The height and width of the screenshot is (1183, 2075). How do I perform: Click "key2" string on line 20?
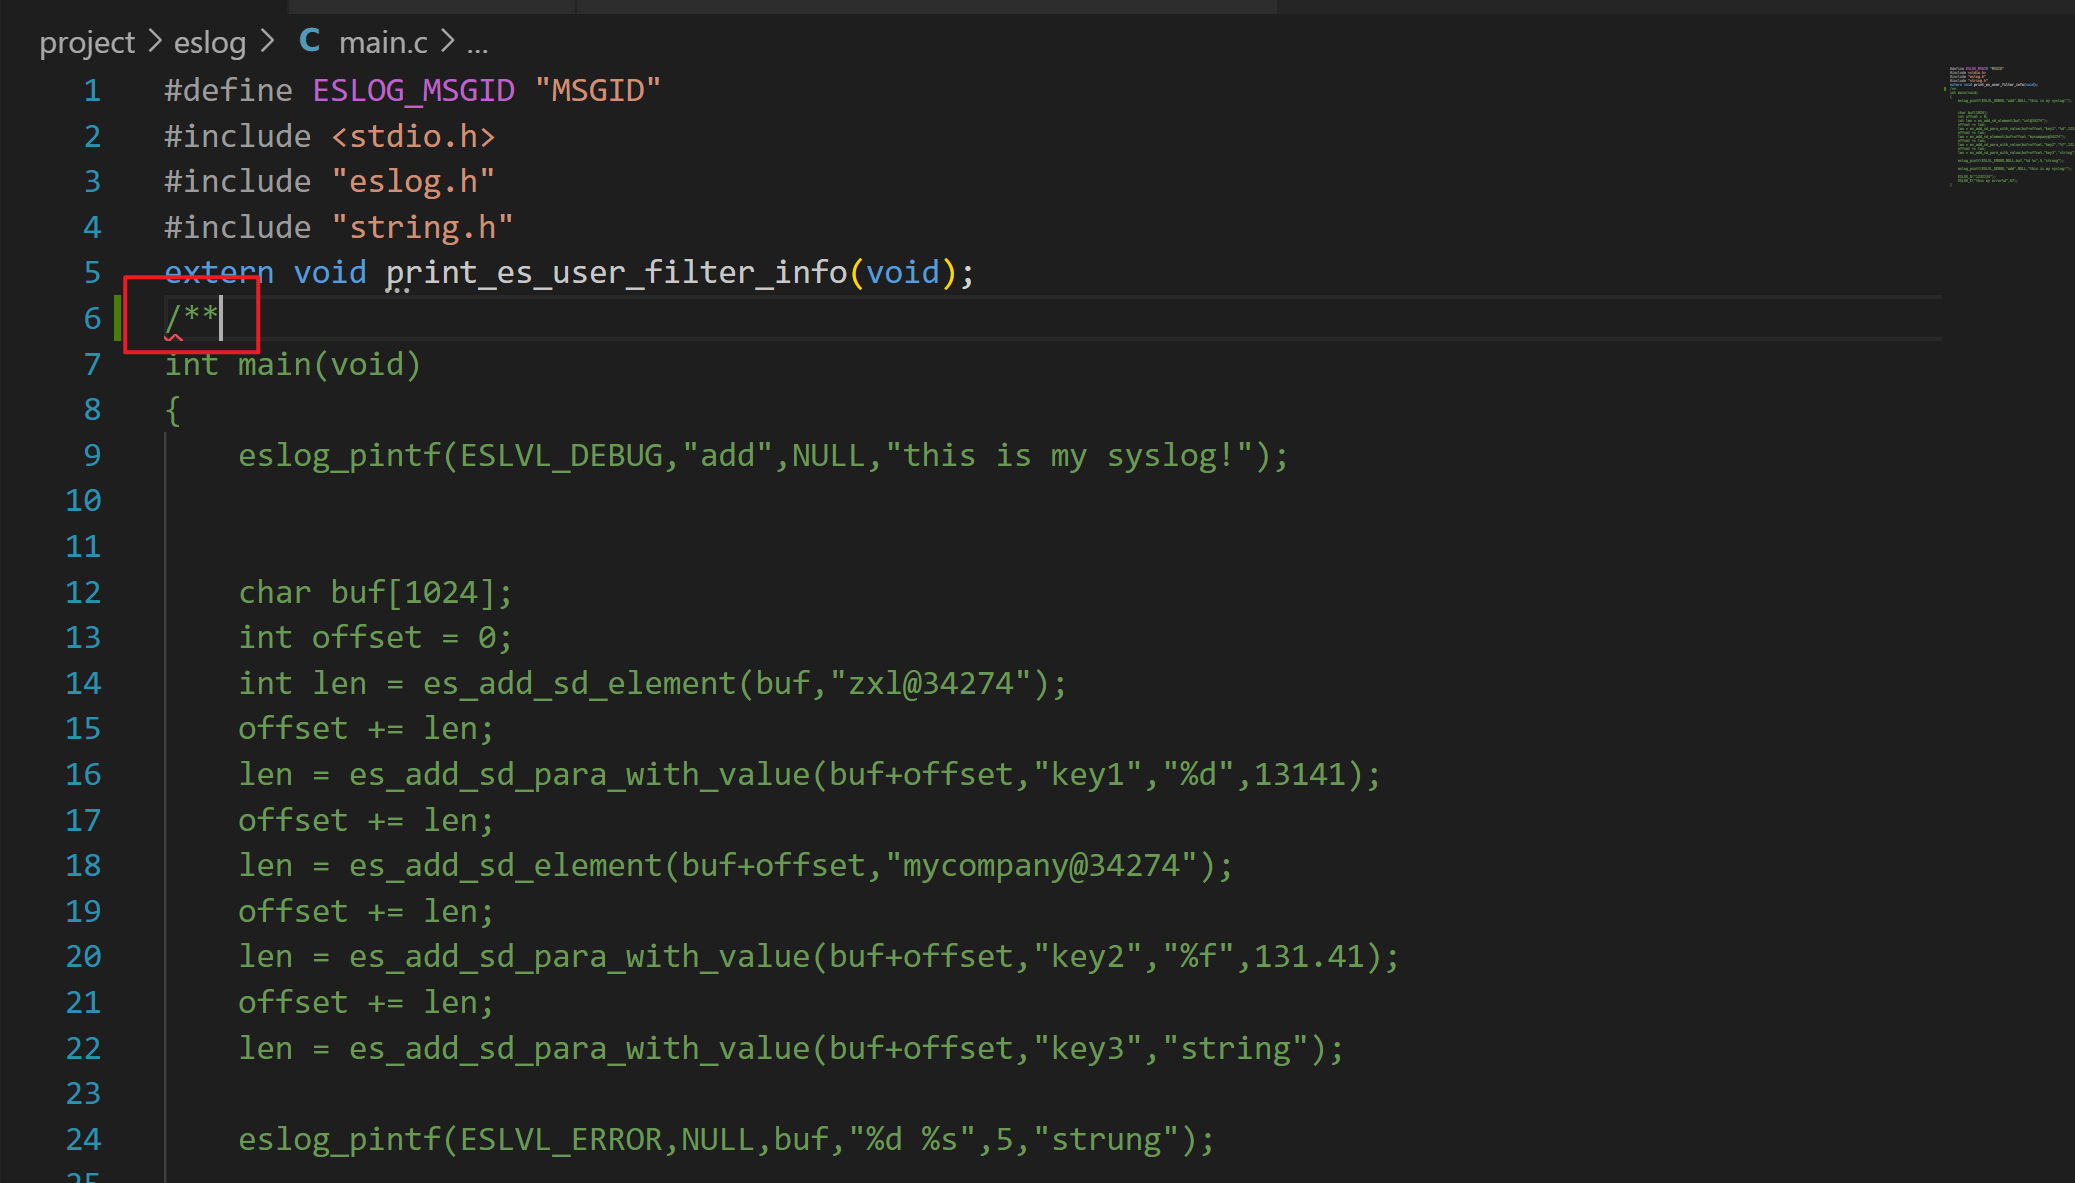pyautogui.click(x=1087, y=957)
